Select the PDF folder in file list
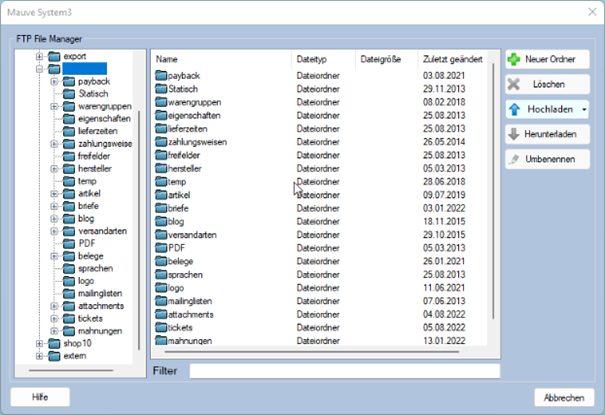Image resolution: width=605 pixels, height=415 pixels. tap(176, 247)
